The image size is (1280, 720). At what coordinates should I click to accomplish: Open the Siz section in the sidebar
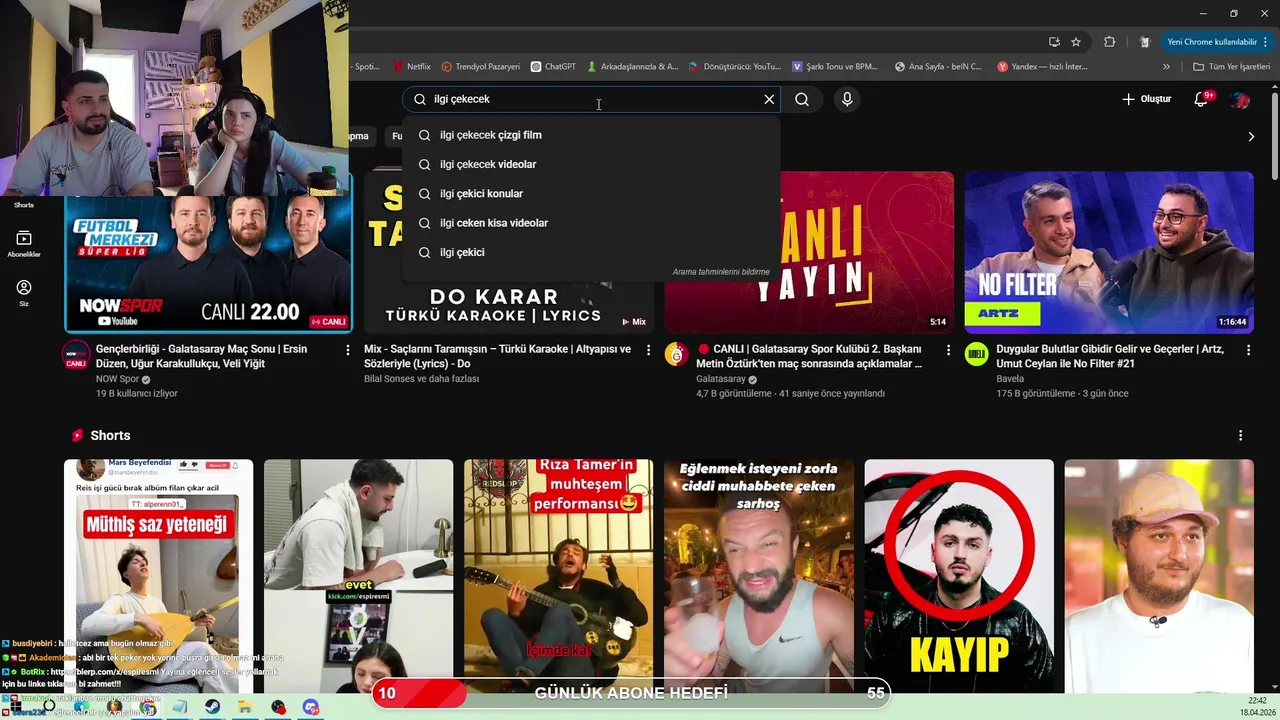(x=24, y=293)
